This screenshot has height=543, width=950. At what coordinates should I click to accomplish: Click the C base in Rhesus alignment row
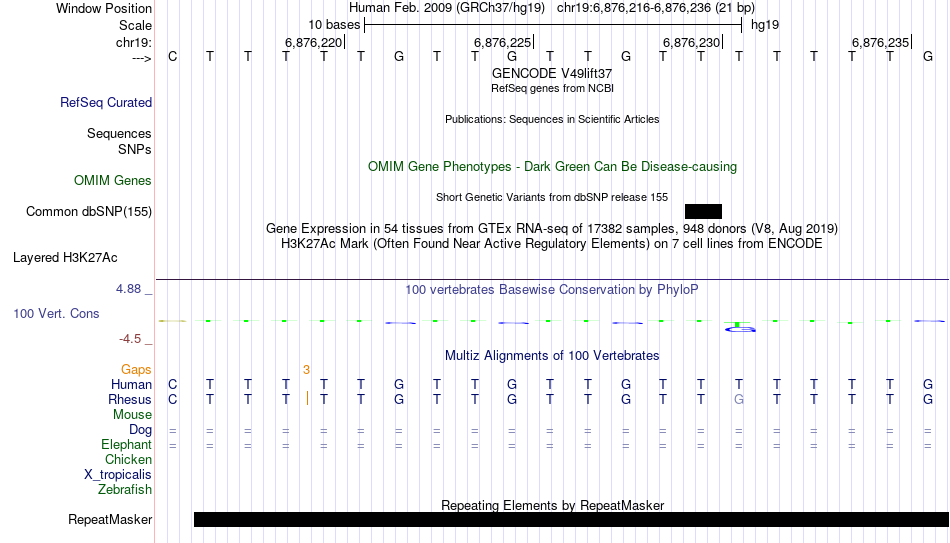pos(173,400)
